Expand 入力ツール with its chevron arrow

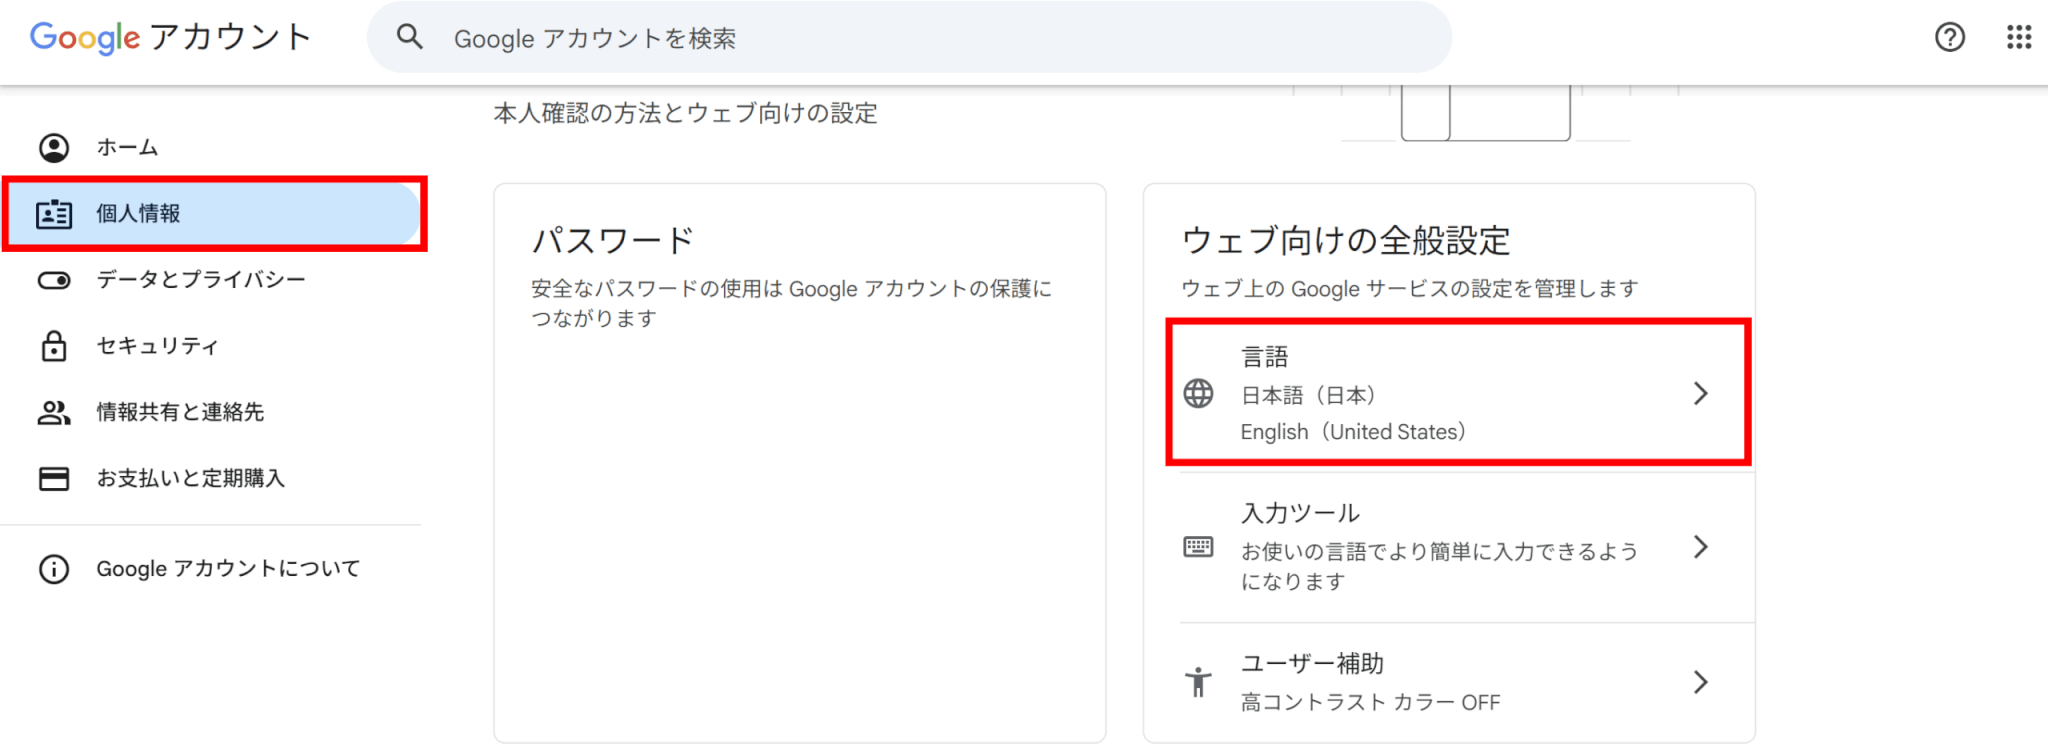pyautogui.click(x=1701, y=547)
